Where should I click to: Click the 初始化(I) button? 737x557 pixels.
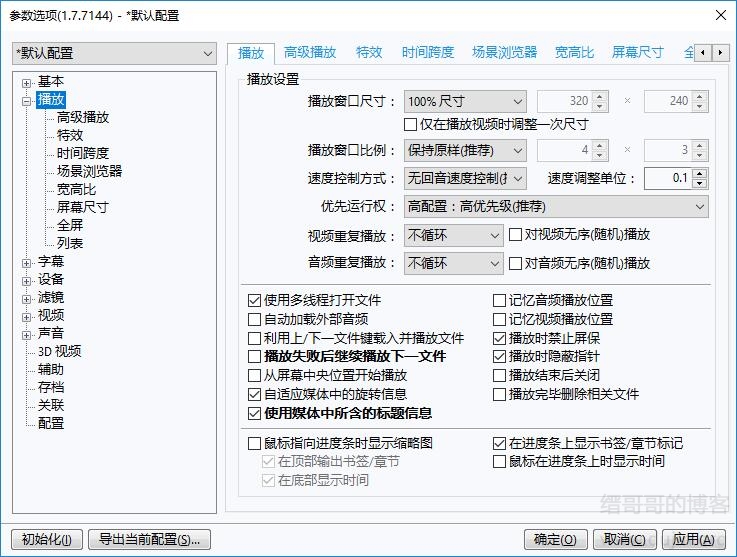[47, 539]
